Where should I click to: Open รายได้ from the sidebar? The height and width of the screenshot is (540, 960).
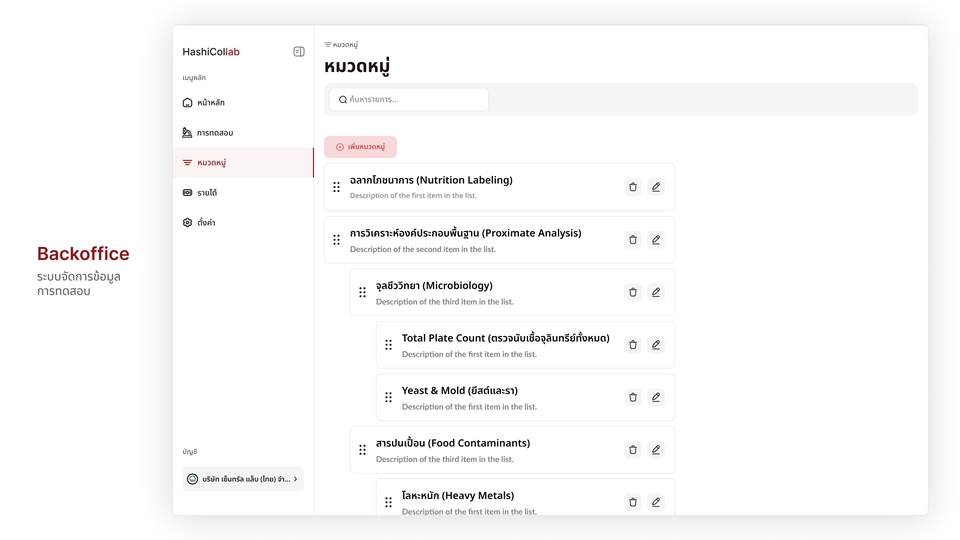point(206,193)
